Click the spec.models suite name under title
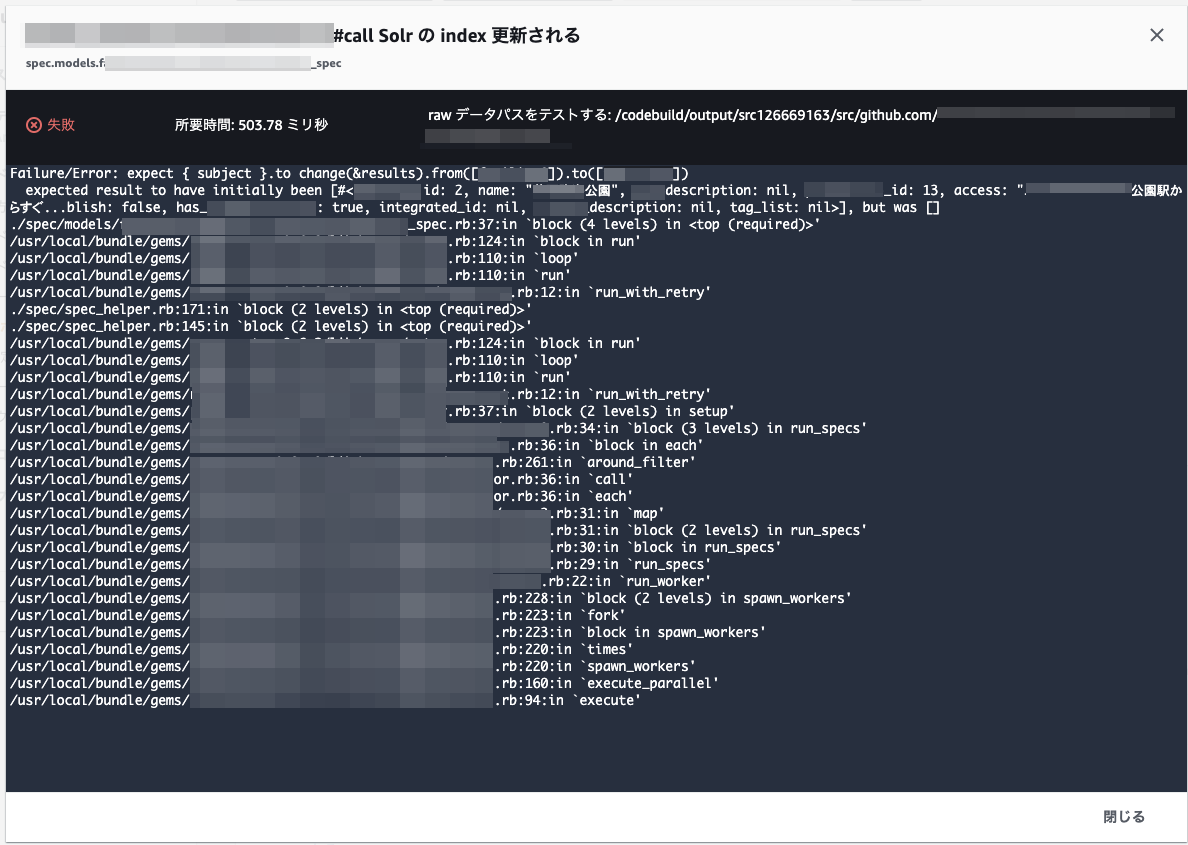This screenshot has height=845, width=1188. point(183,63)
